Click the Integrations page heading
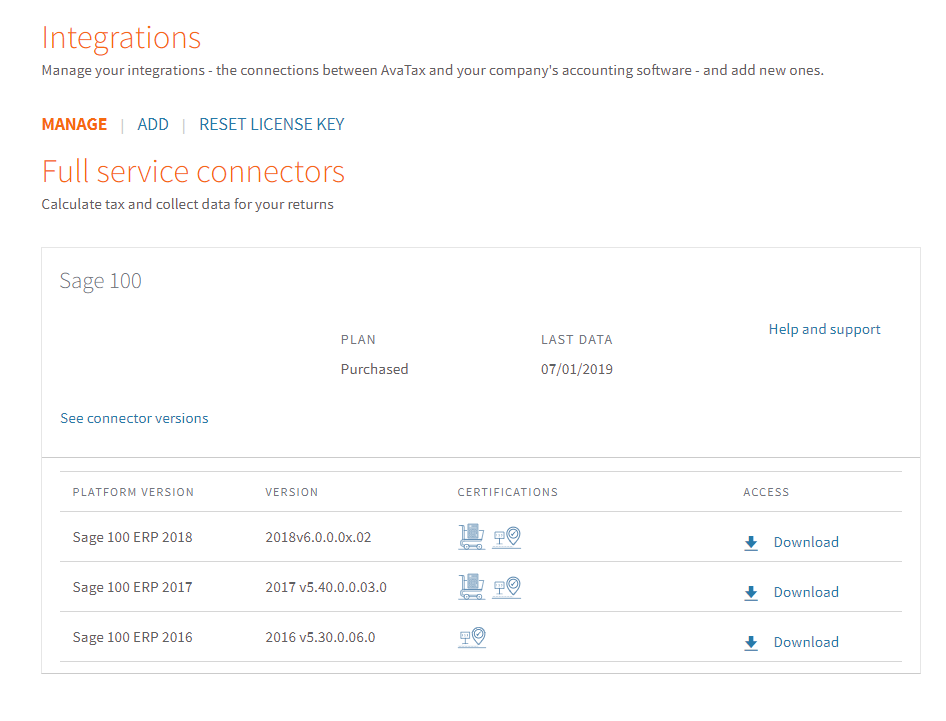 [x=121, y=38]
